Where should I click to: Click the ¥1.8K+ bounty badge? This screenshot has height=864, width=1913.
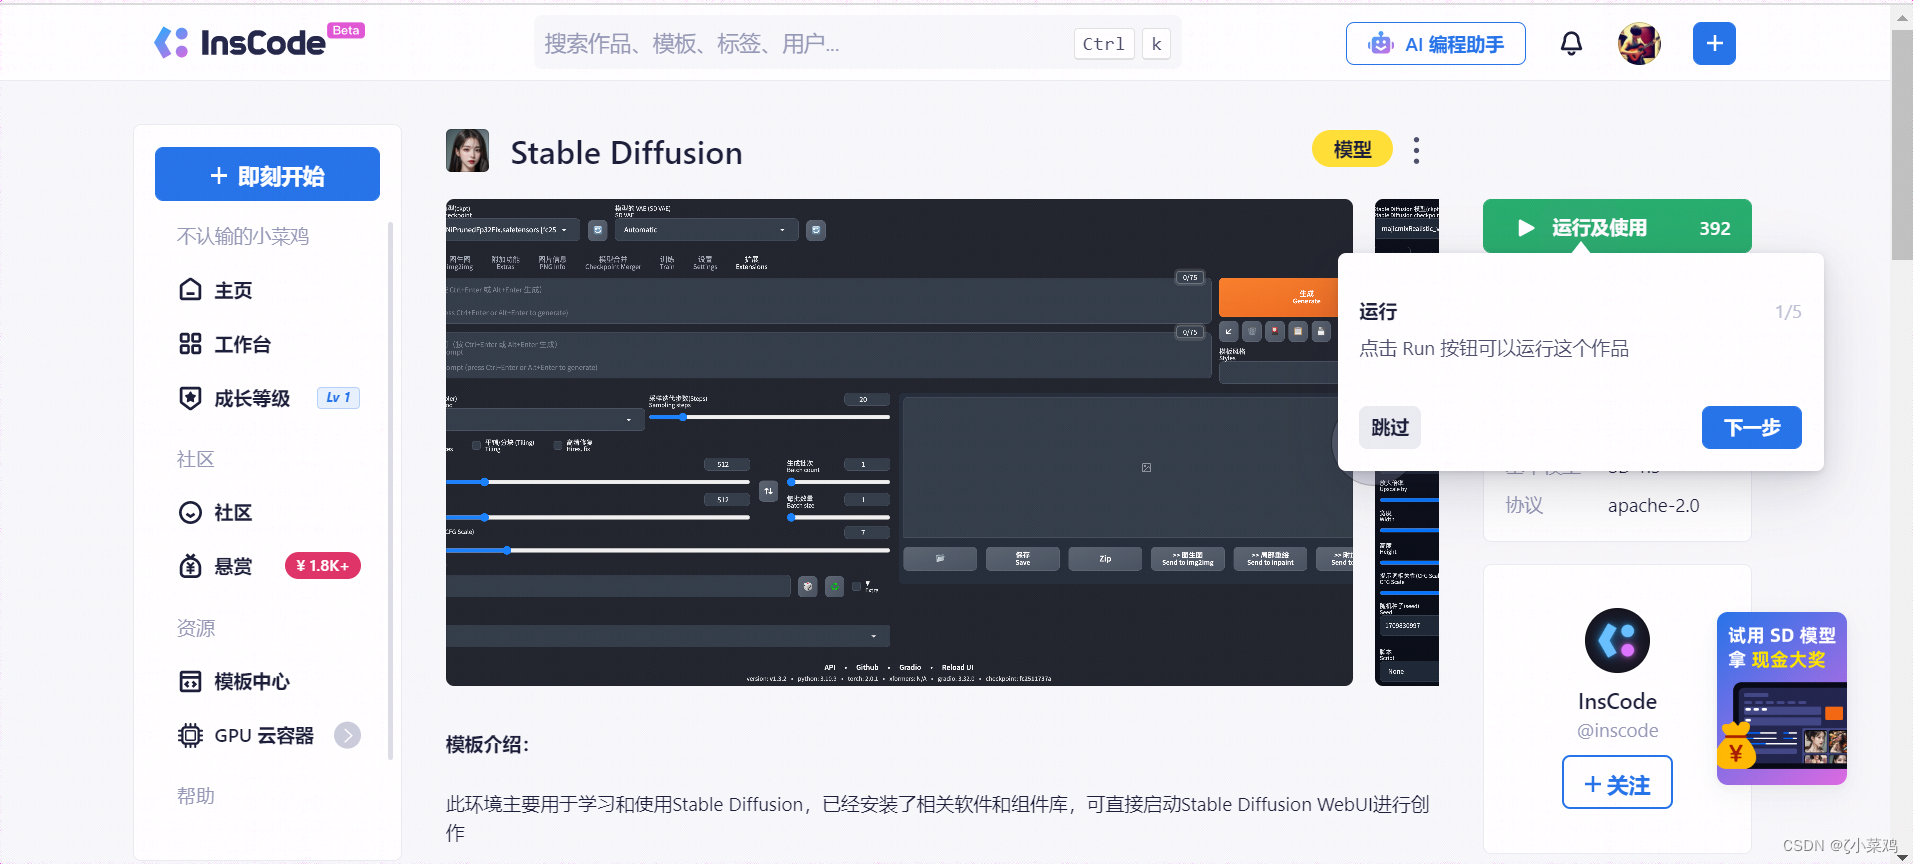(322, 566)
